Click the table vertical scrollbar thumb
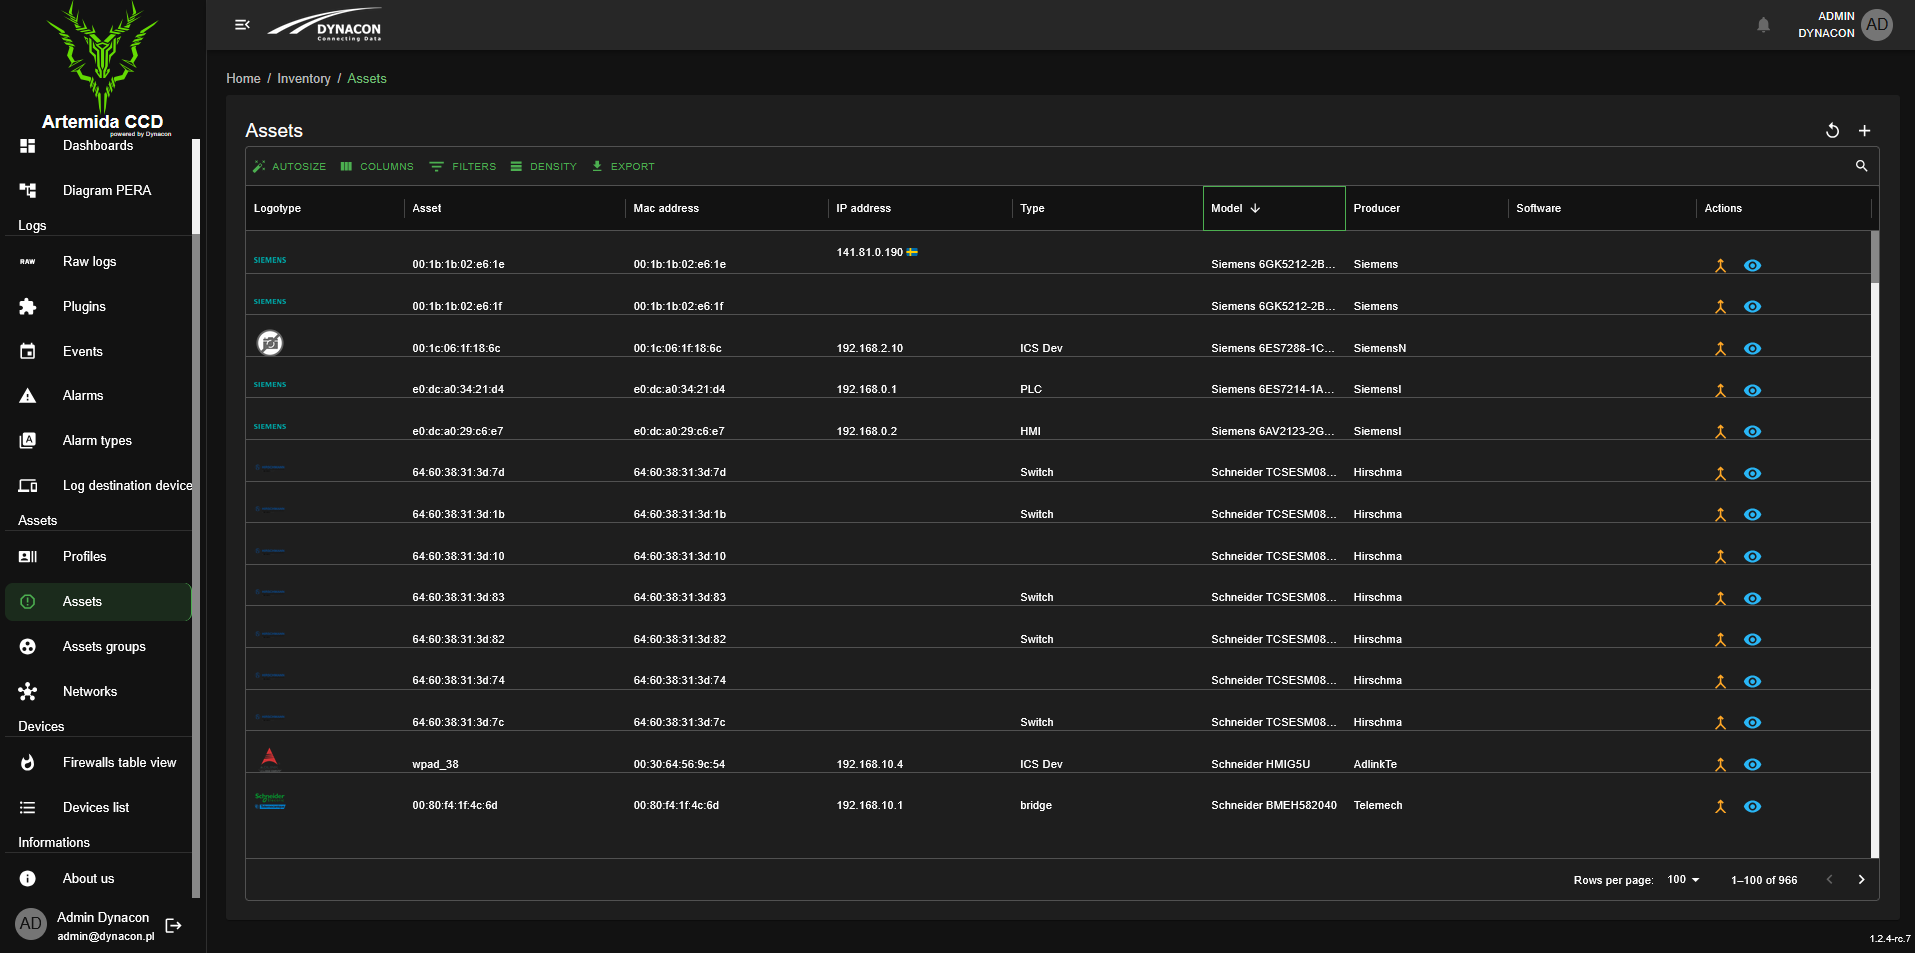 [1875, 257]
